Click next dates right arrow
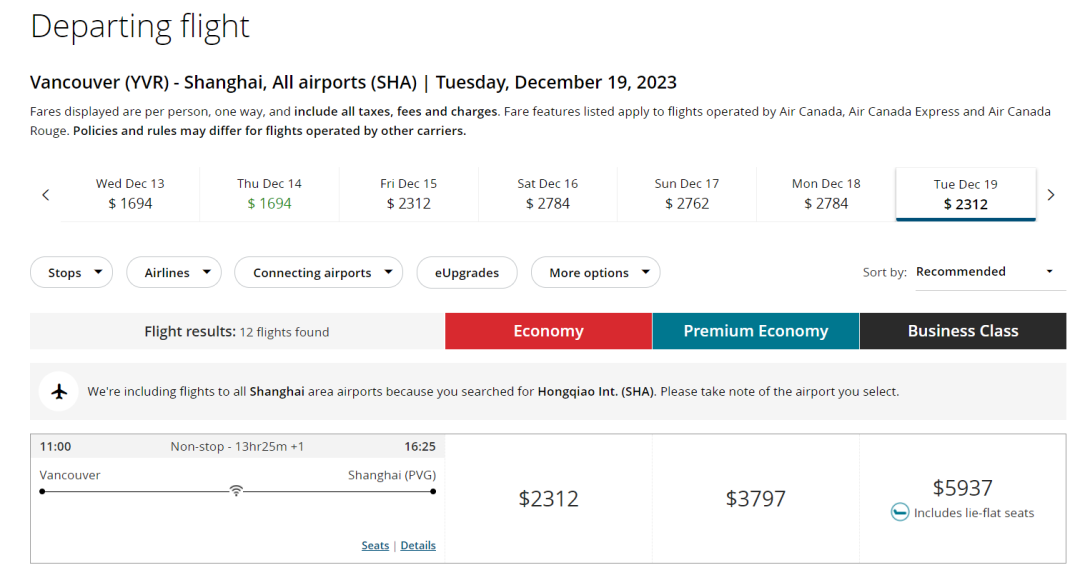Image resolution: width=1080 pixels, height=570 pixels. (1050, 195)
